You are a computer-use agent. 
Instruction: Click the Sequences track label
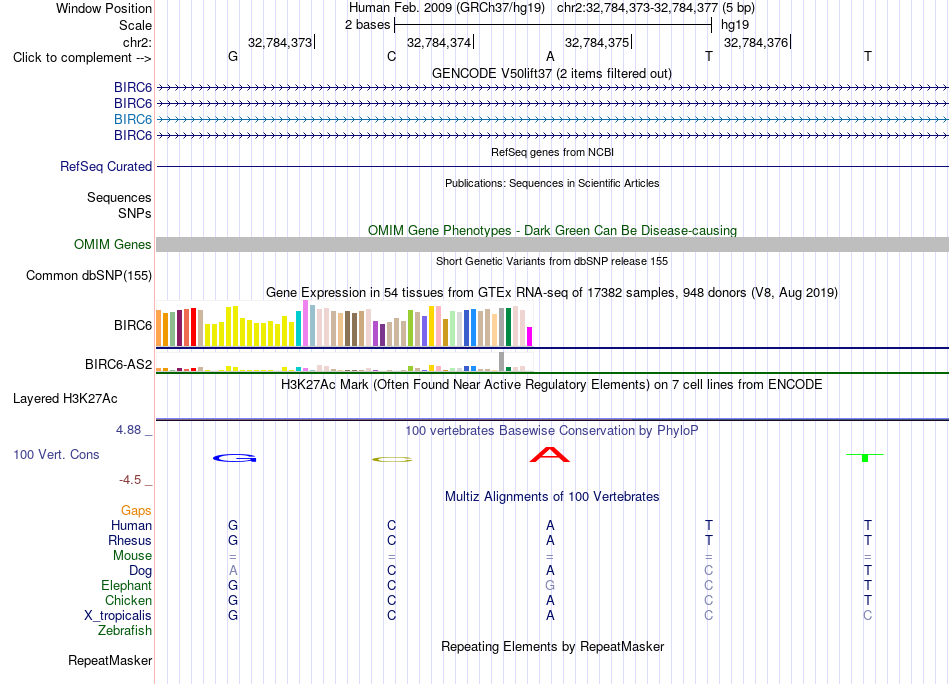pyautogui.click(x=119, y=198)
